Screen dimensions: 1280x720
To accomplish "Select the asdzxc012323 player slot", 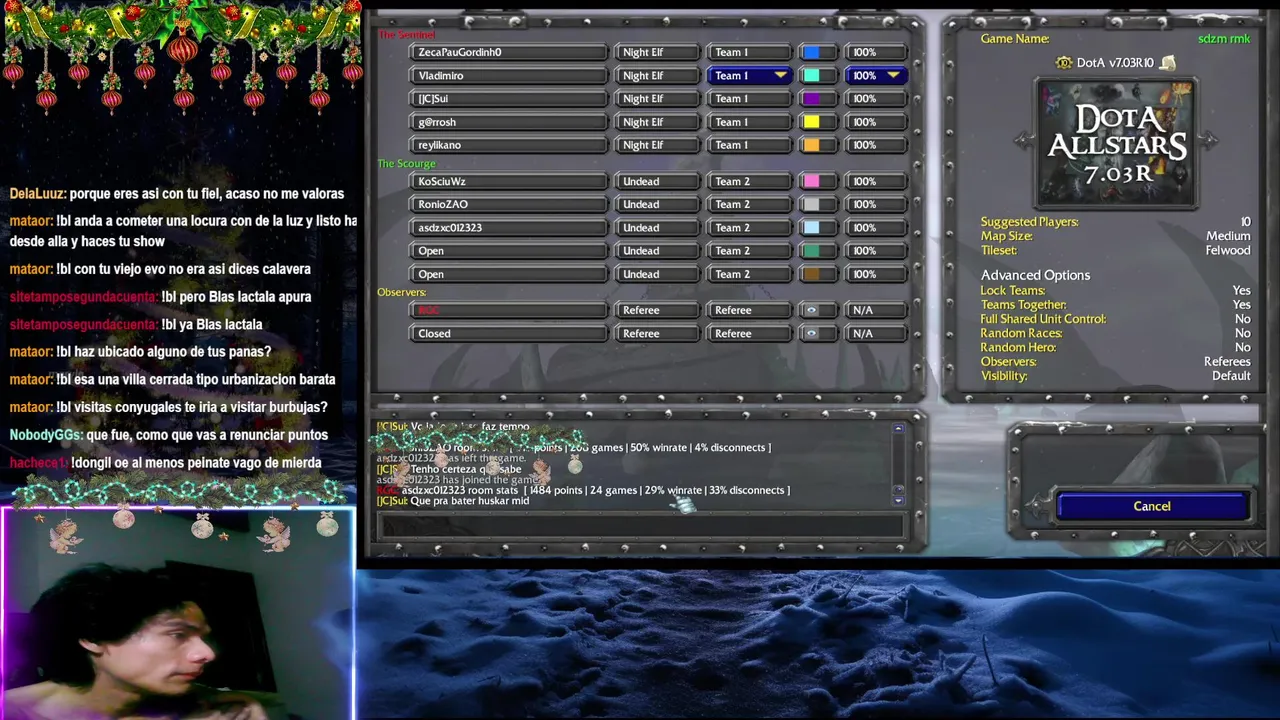I will click(509, 227).
